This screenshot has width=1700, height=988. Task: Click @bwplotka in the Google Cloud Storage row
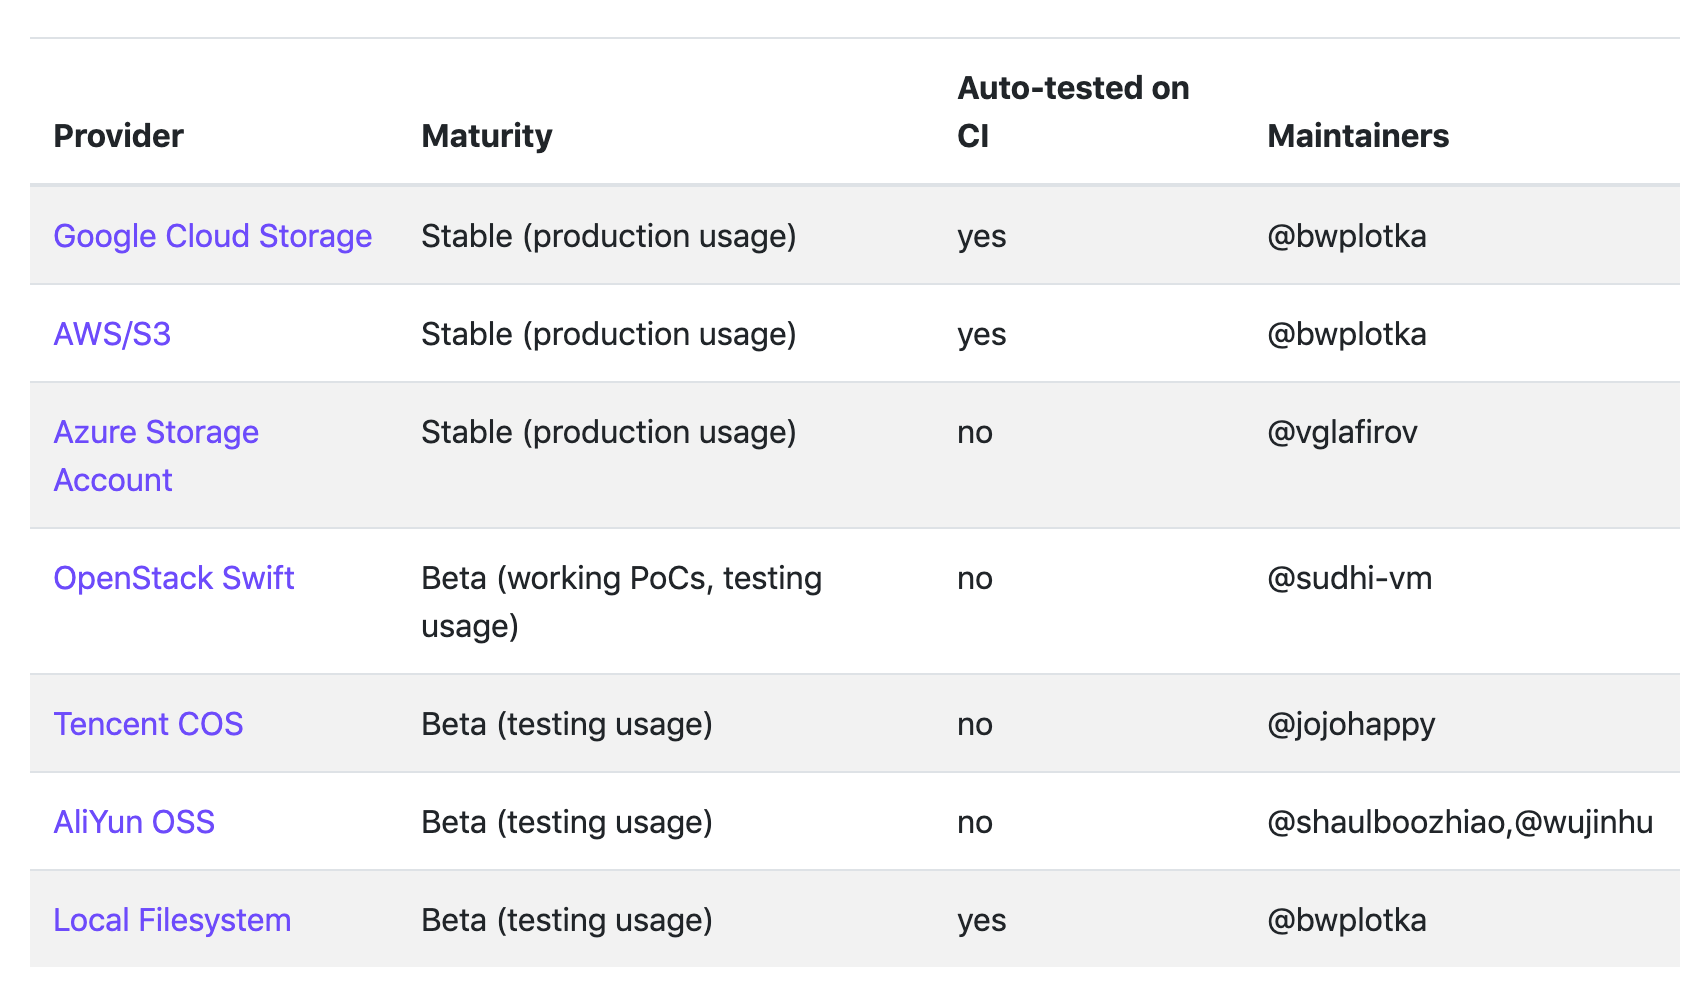(x=1346, y=236)
